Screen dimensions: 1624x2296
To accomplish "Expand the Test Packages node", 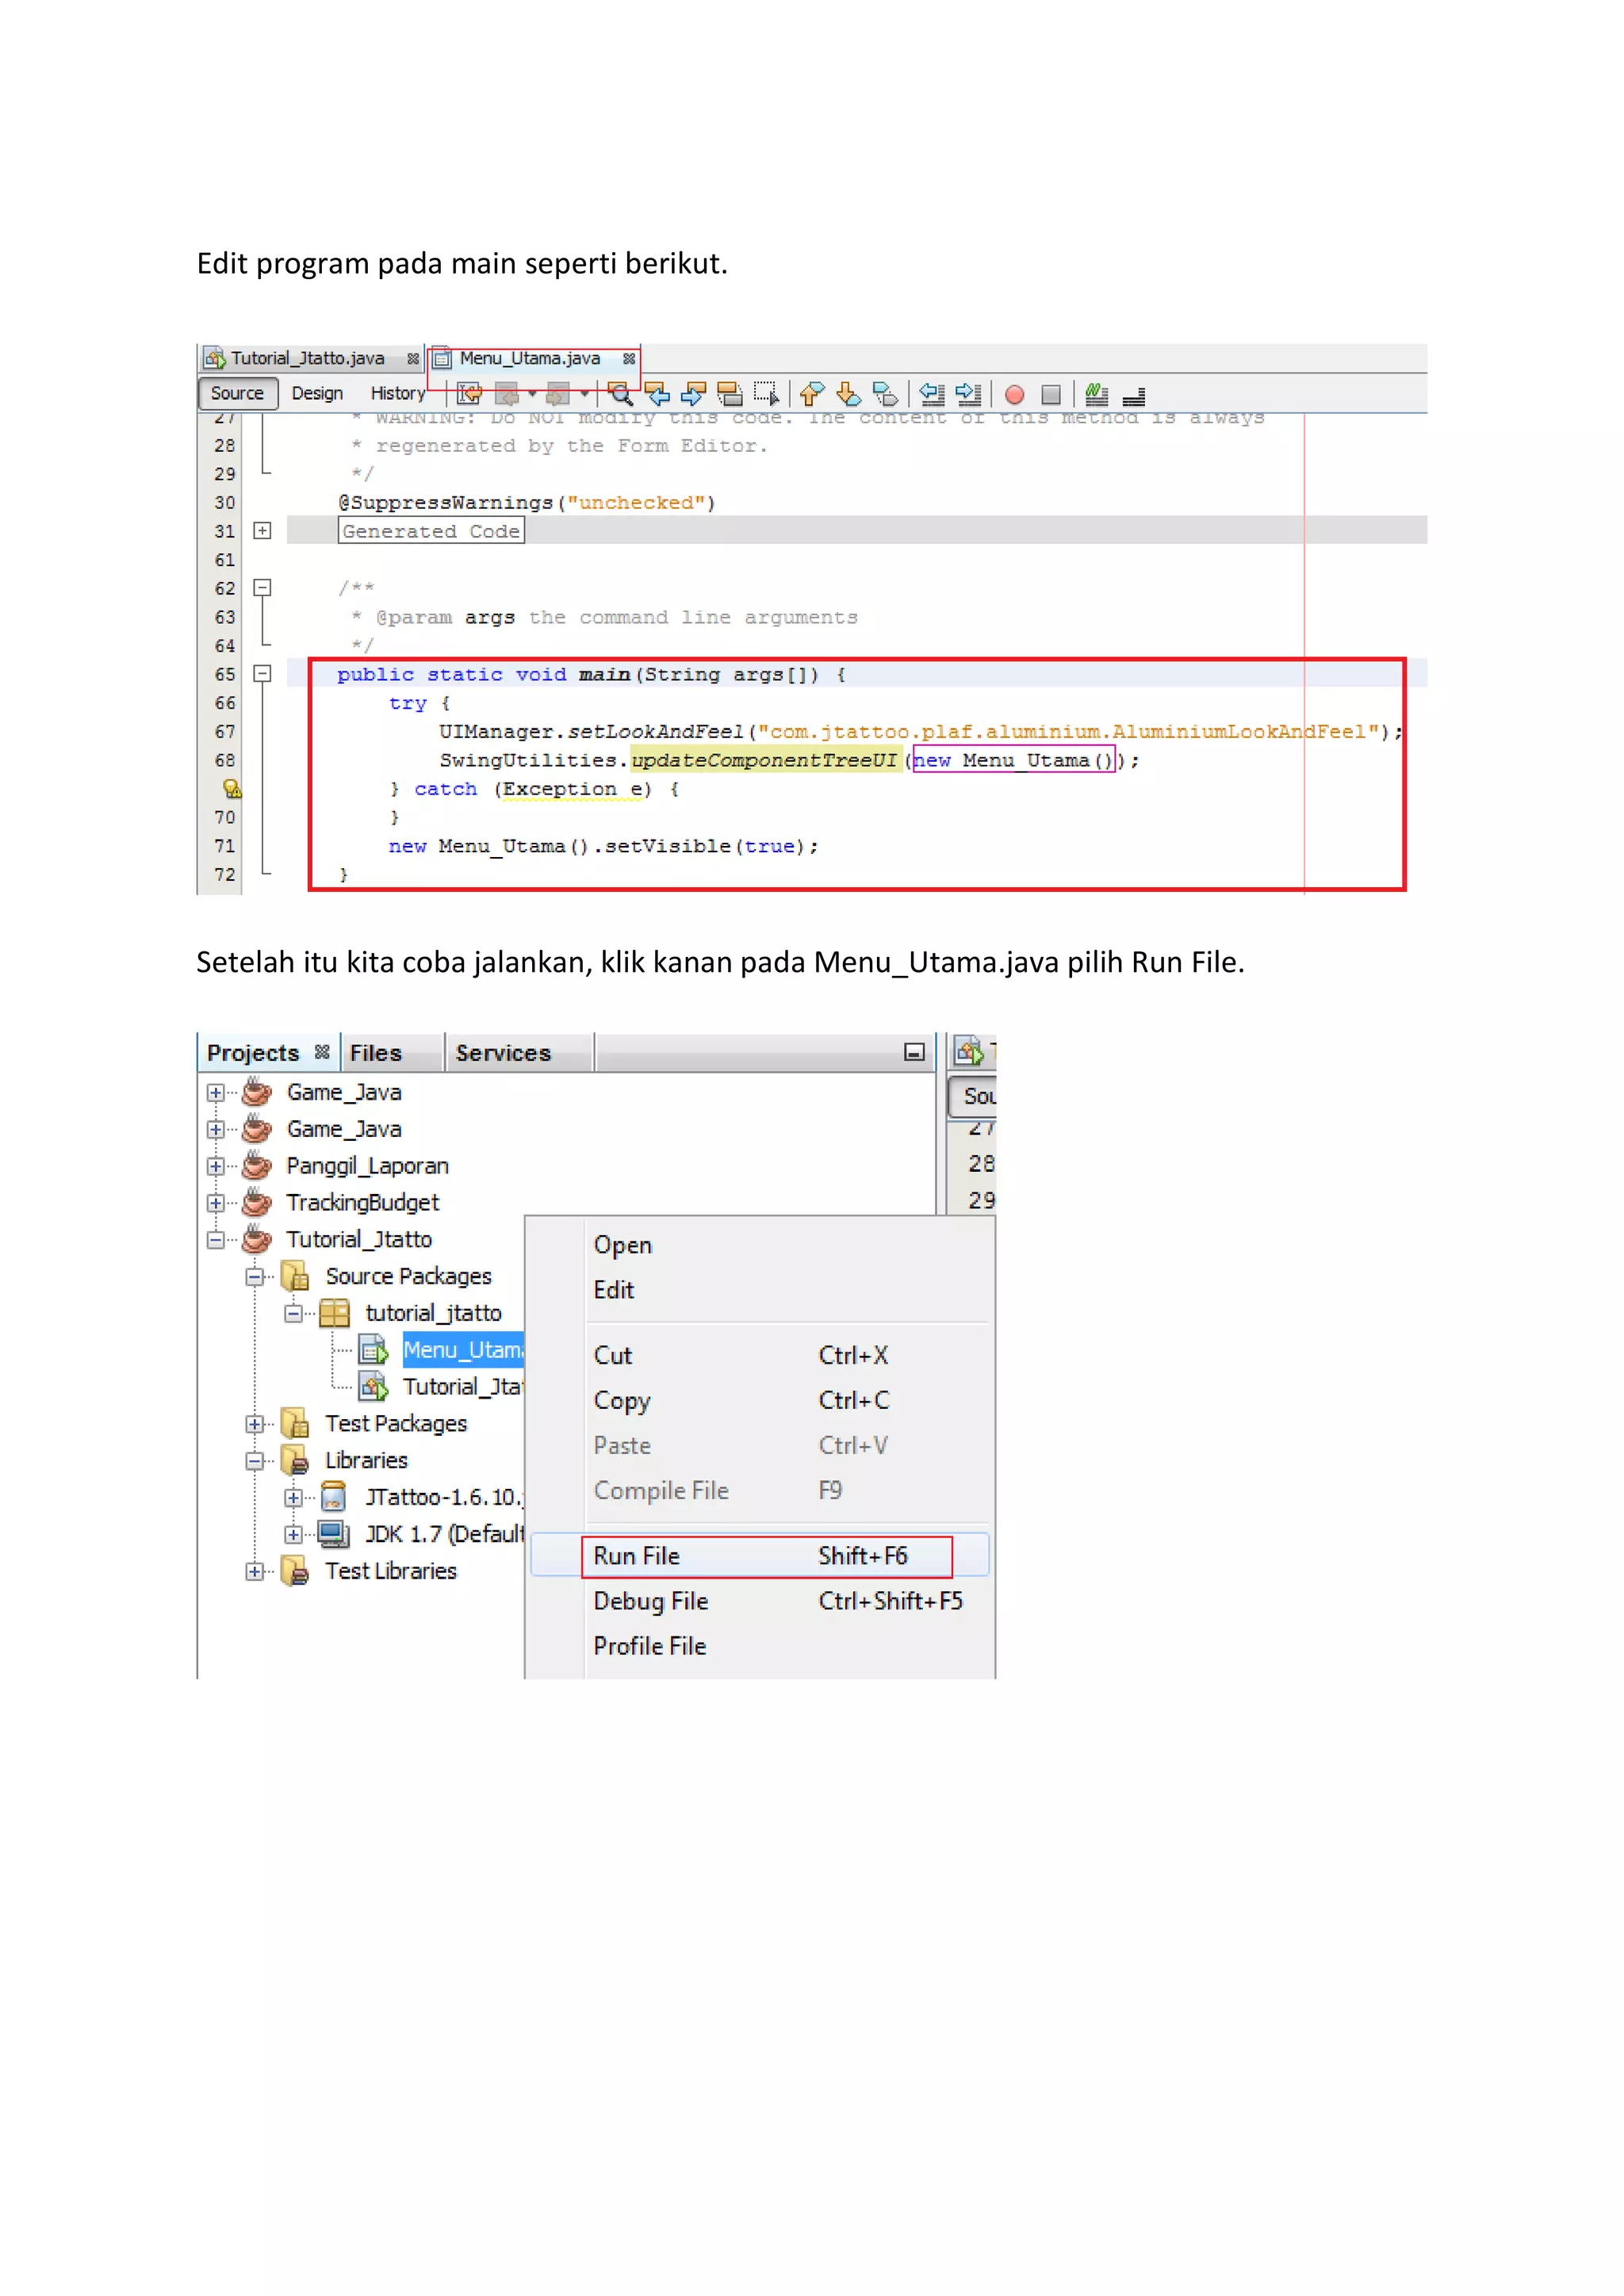I will pos(255,1424).
